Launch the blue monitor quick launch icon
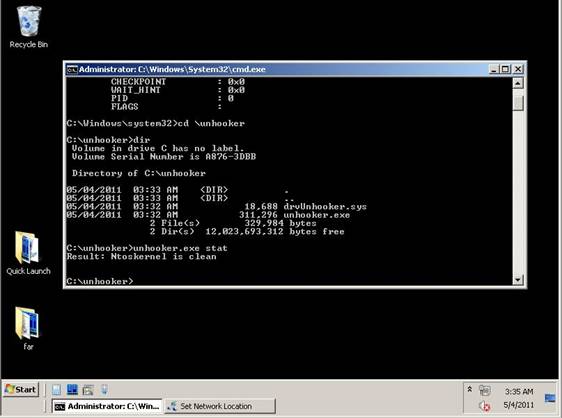This screenshot has height=418, width=562. pyautogui.click(x=72, y=390)
